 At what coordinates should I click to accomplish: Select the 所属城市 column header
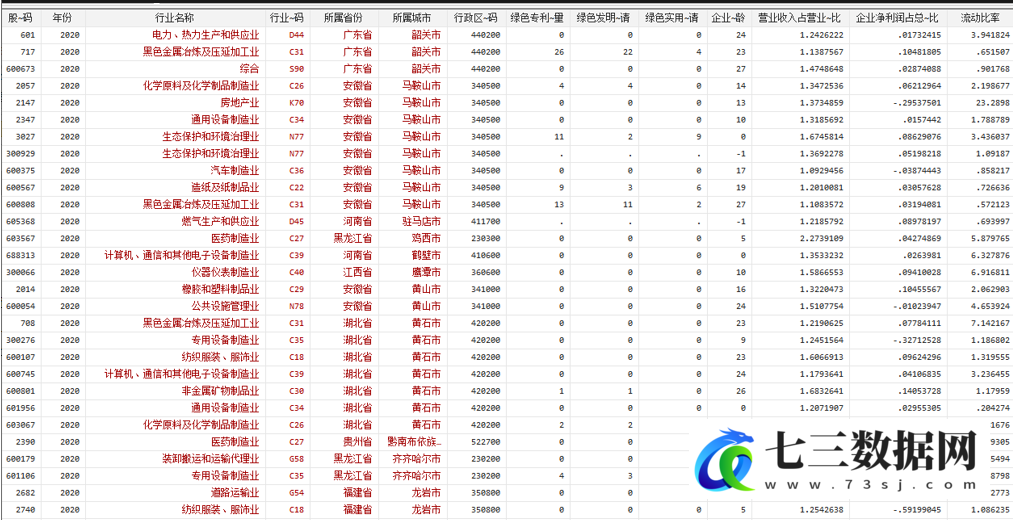[x=412, y=17]
